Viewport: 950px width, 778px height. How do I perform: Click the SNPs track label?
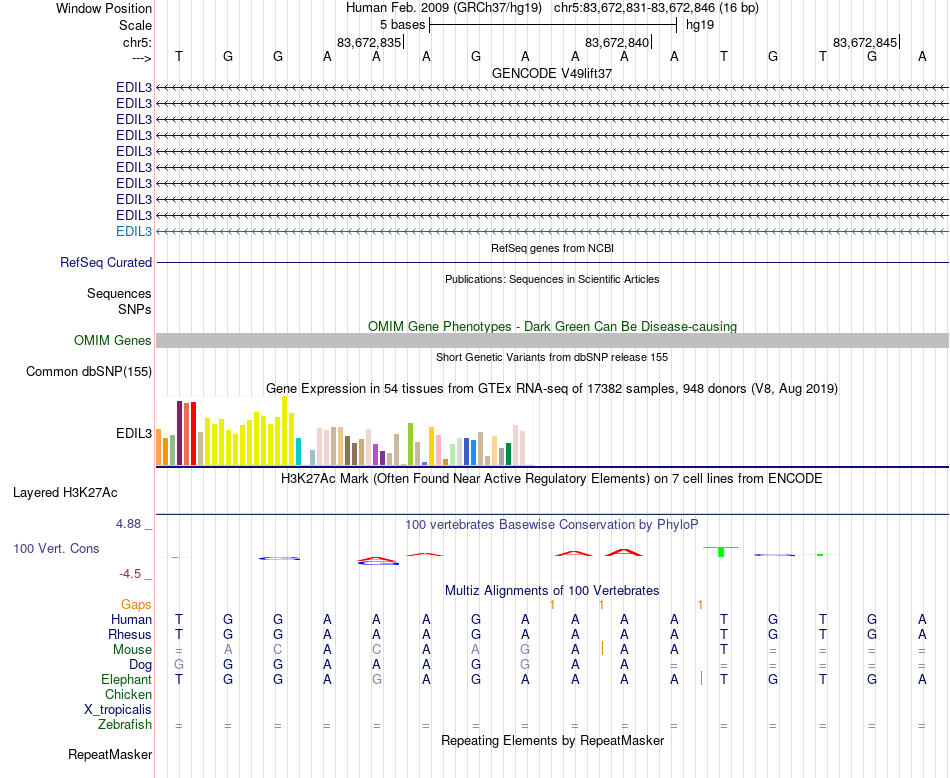pyautogui.click(x=135, y=309)
